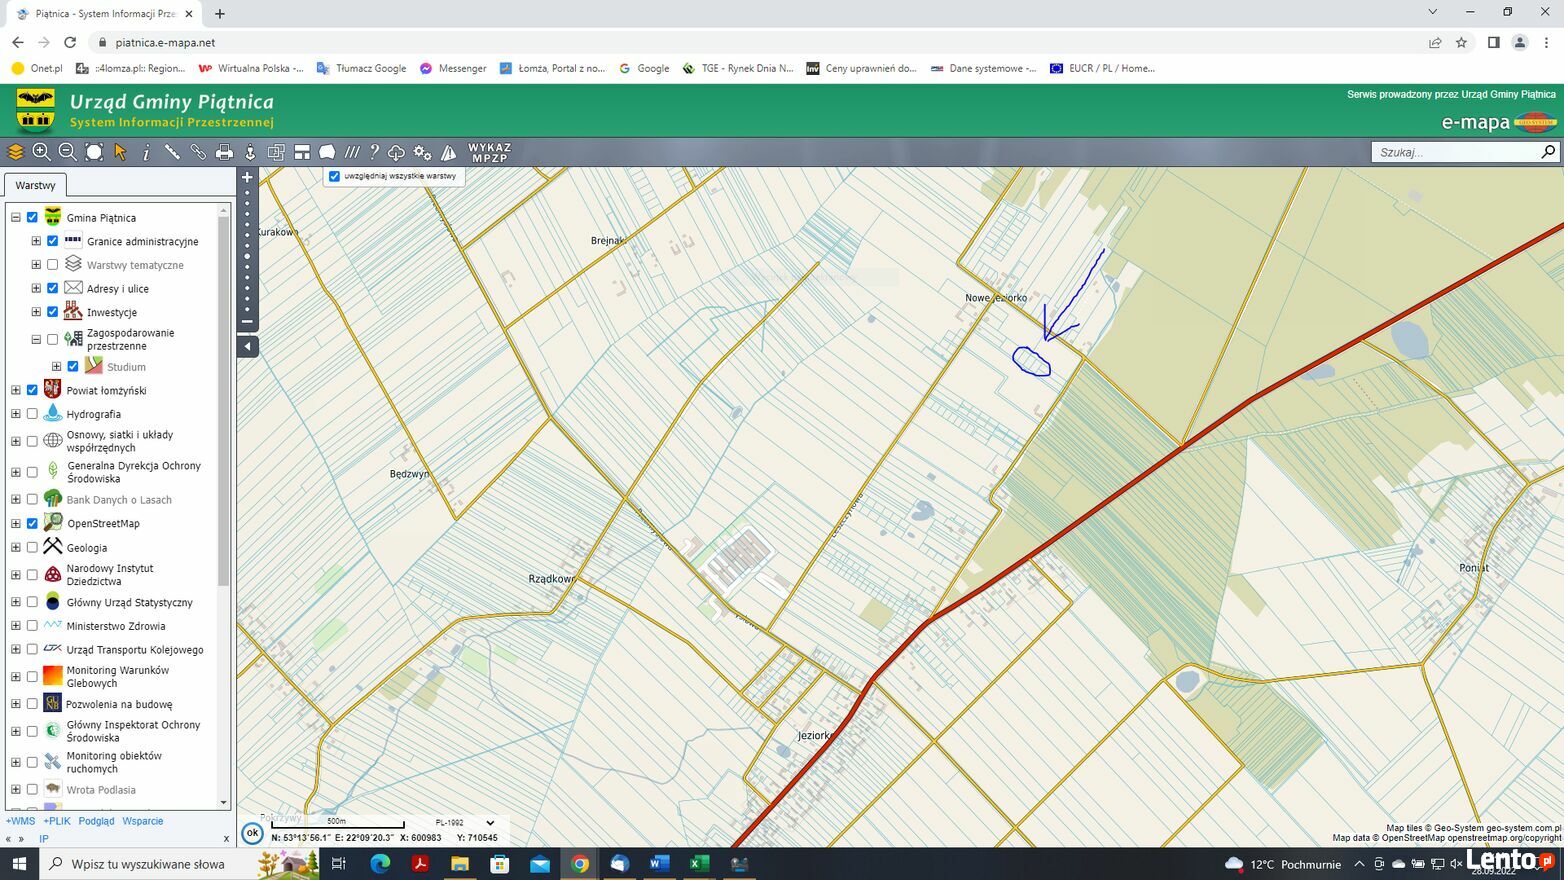Select the ruler measure tool
The width and height of the screenshot is (1564, 880).
[x=172, y=152]
